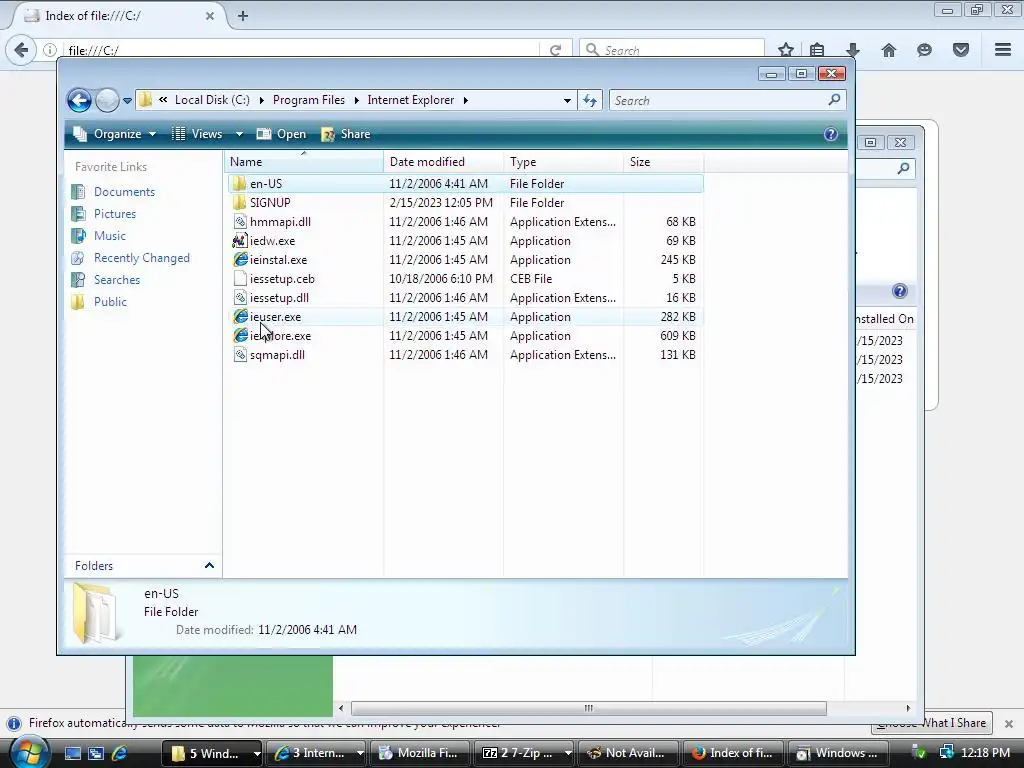The width and height of the screenshot is (1024, 768).
Task: Open Music favorite link
Action: [x=110, y=236]
